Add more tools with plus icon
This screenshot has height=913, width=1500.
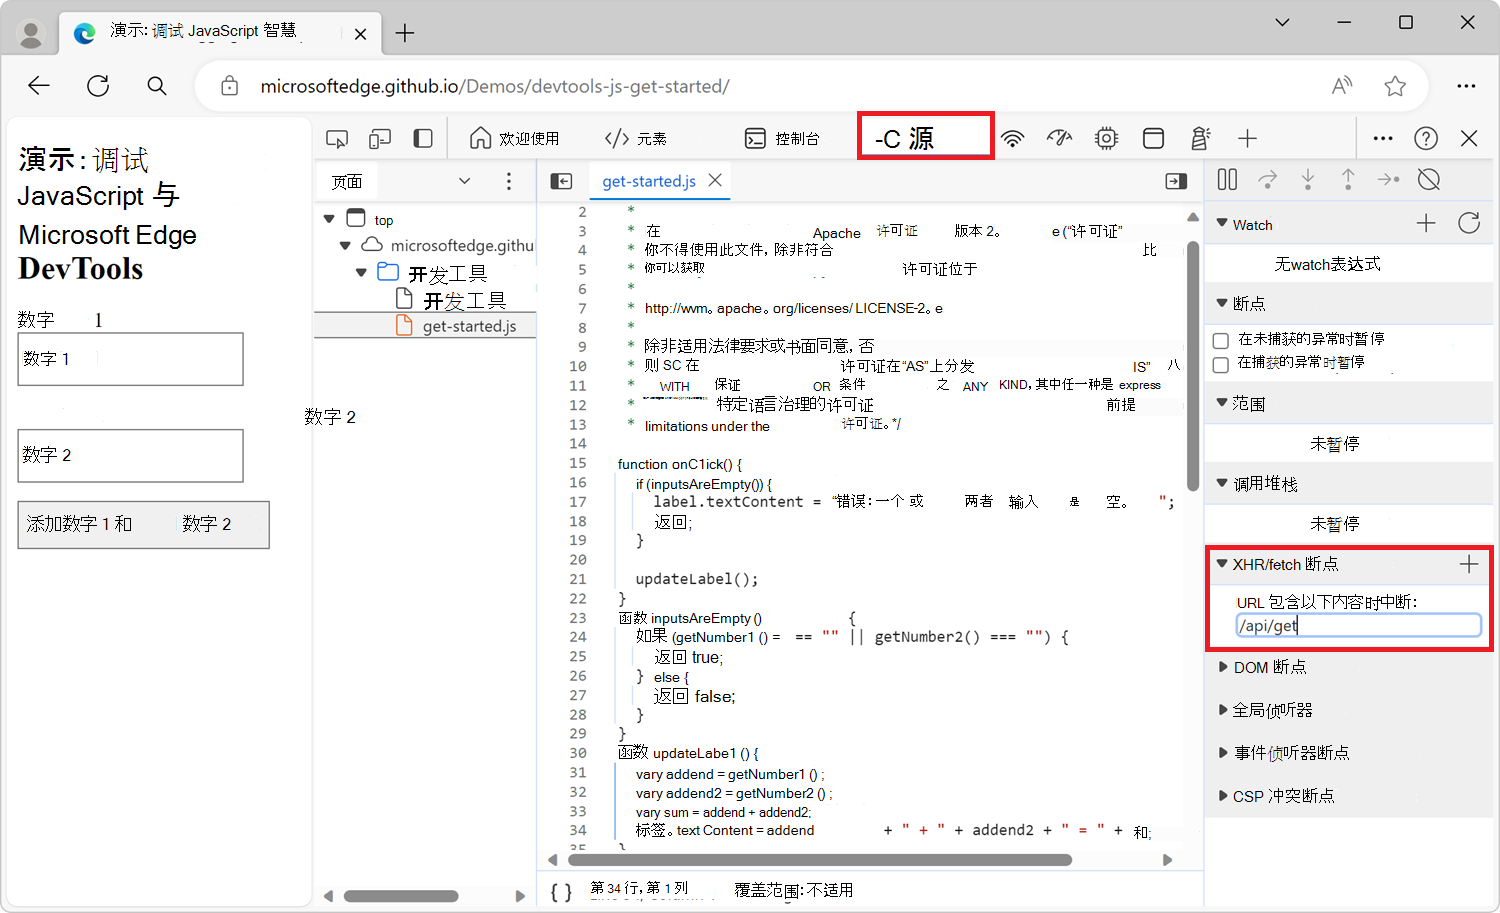pyautogui.click(x=1247, y=138)
